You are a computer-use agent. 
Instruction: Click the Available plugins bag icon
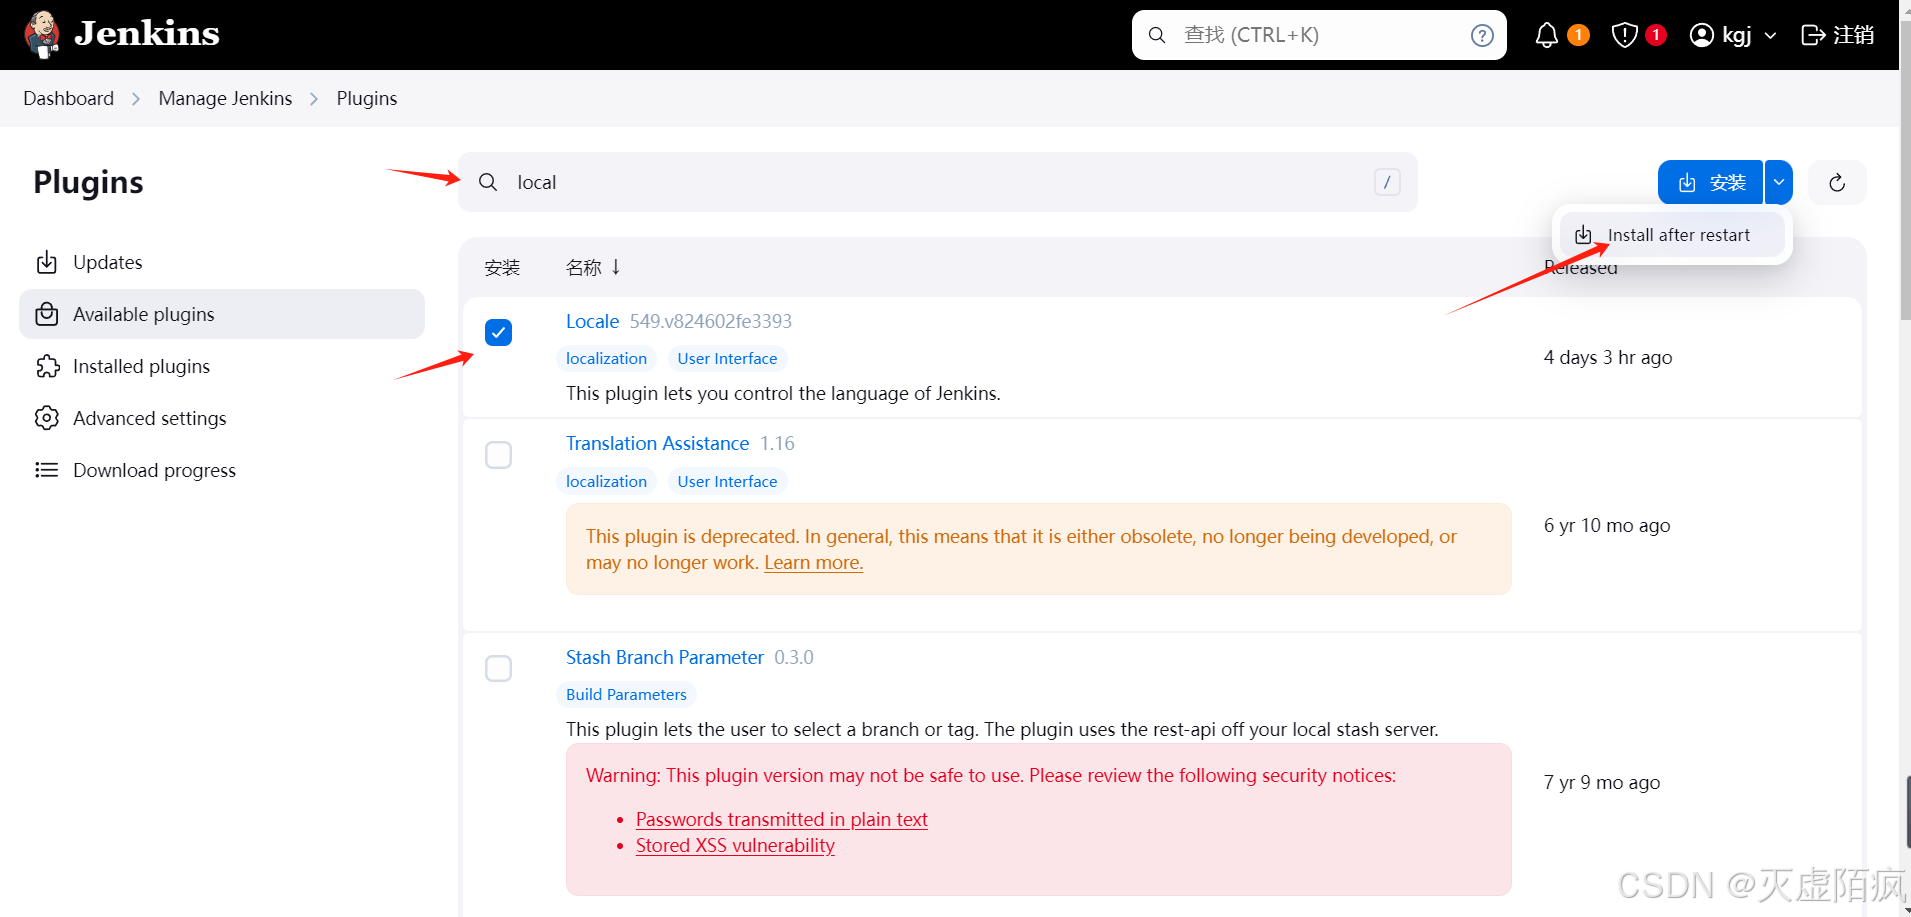(x=47, y=314)
